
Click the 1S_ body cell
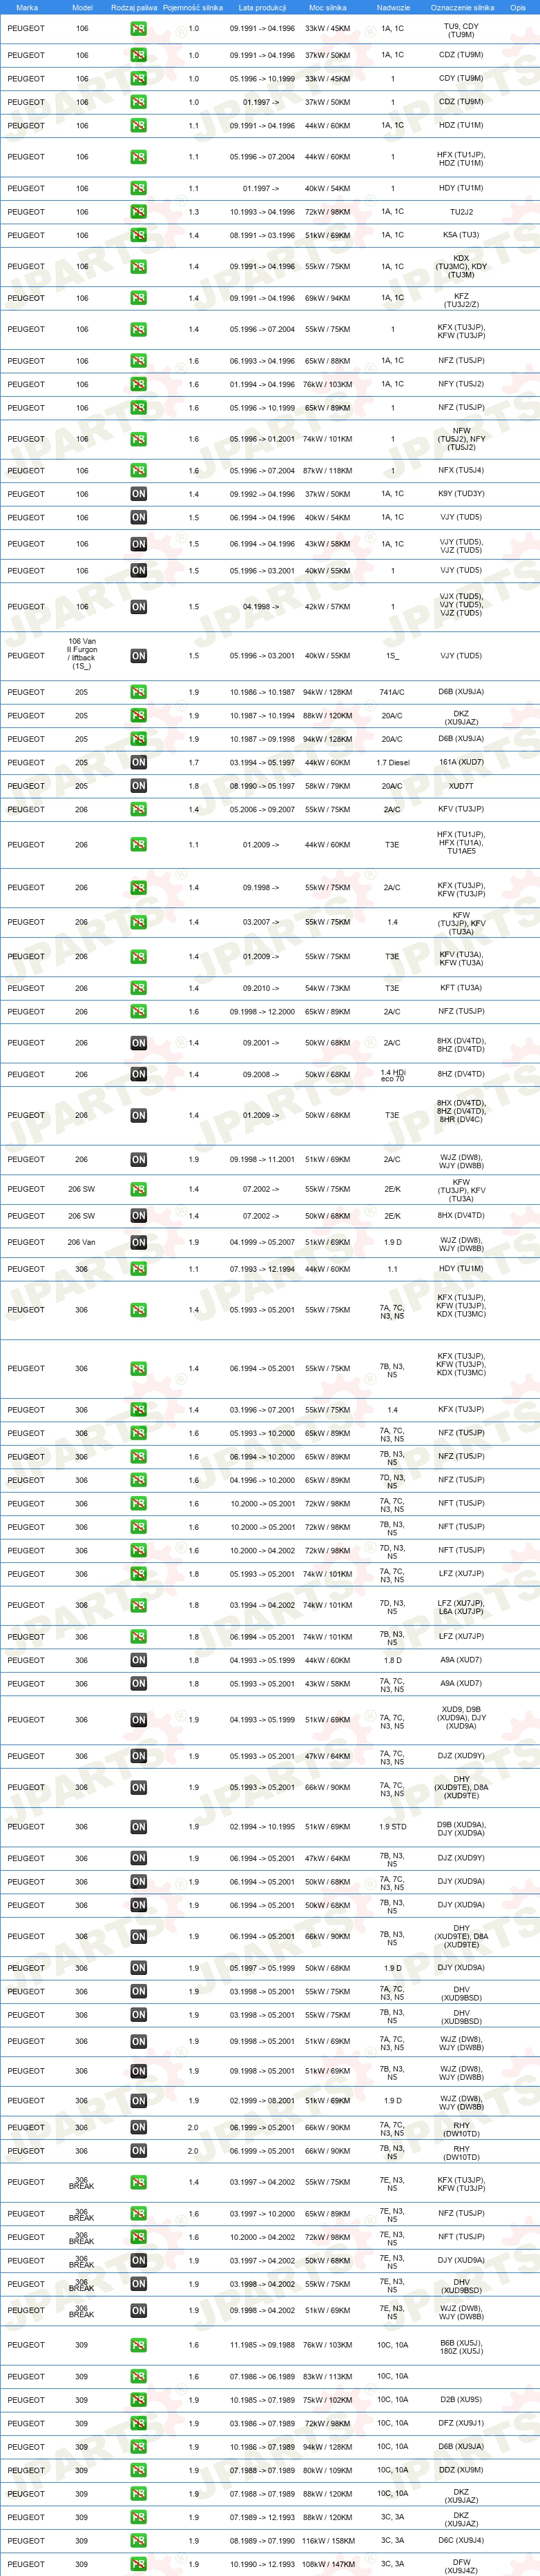(x=392, y=656)
